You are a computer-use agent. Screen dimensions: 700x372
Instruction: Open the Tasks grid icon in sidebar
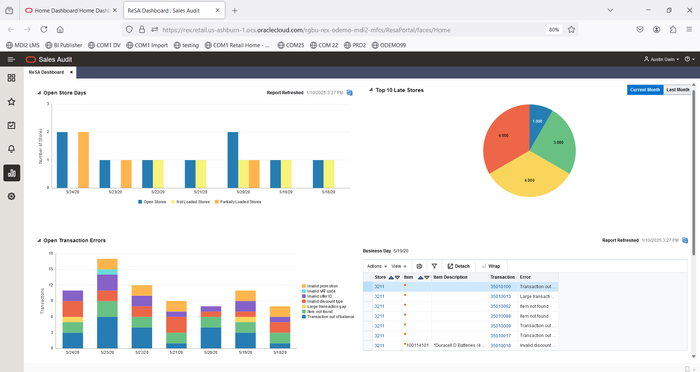click(x=12, y=78)
